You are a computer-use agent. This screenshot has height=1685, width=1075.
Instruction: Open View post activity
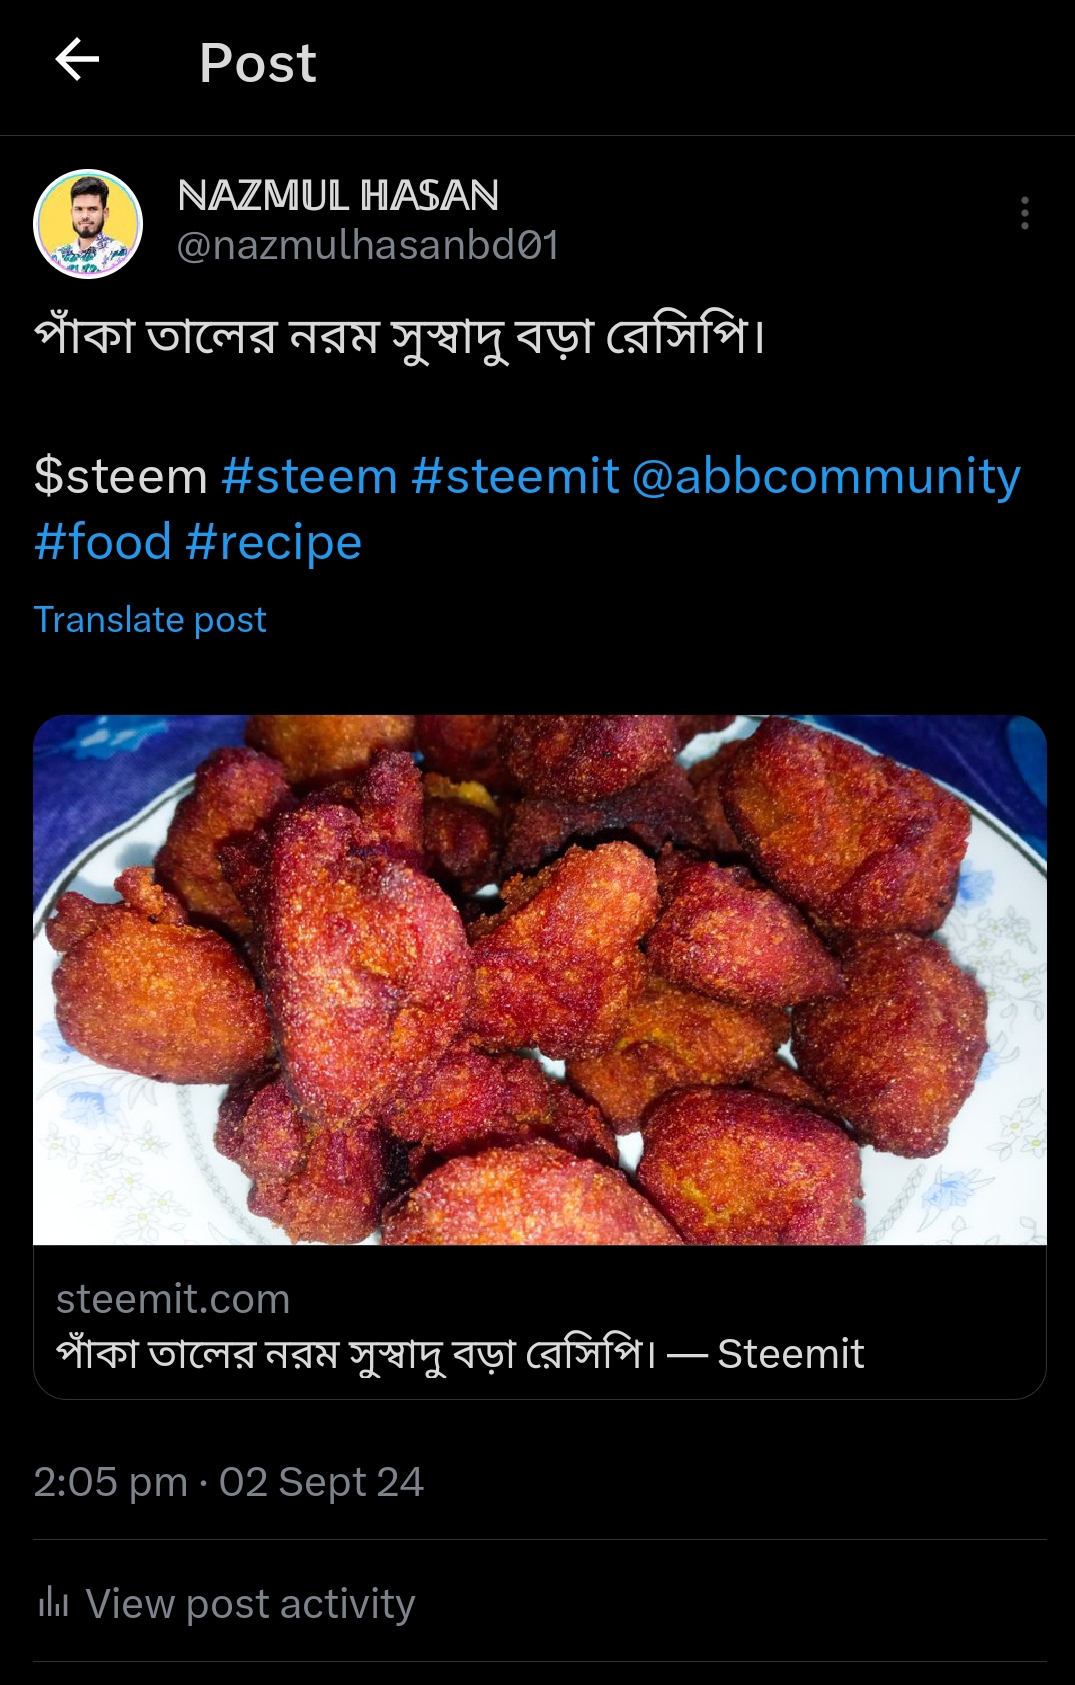[250, 1603]
